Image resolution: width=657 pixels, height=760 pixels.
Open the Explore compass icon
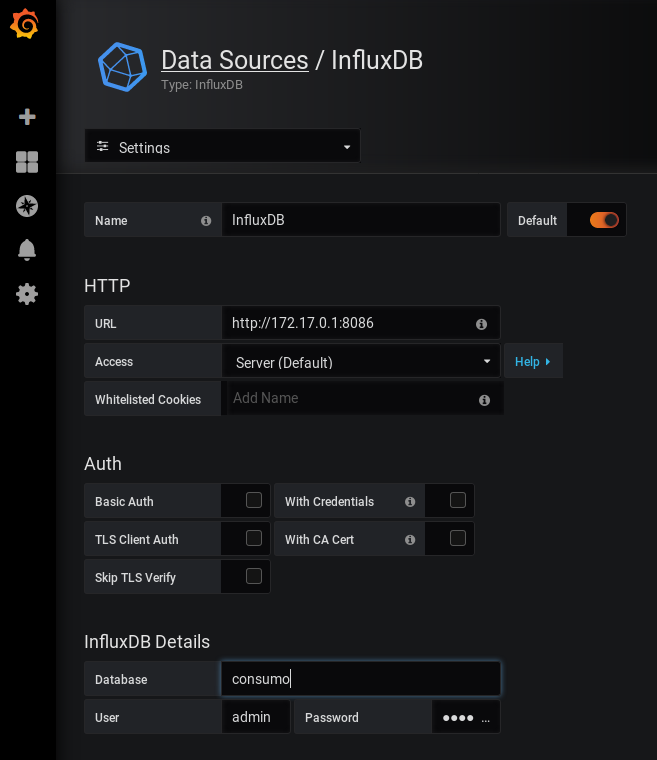pyautogui.click(x=27, y=206)
